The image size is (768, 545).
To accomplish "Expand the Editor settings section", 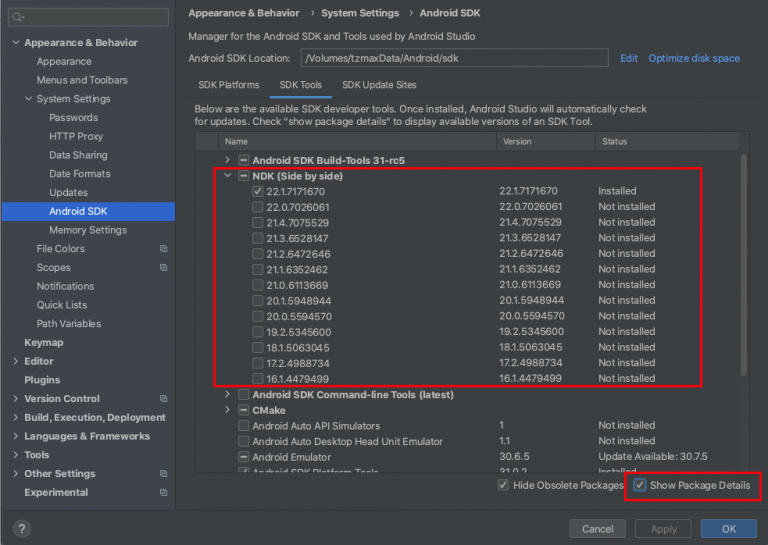I will pos(15,361).
